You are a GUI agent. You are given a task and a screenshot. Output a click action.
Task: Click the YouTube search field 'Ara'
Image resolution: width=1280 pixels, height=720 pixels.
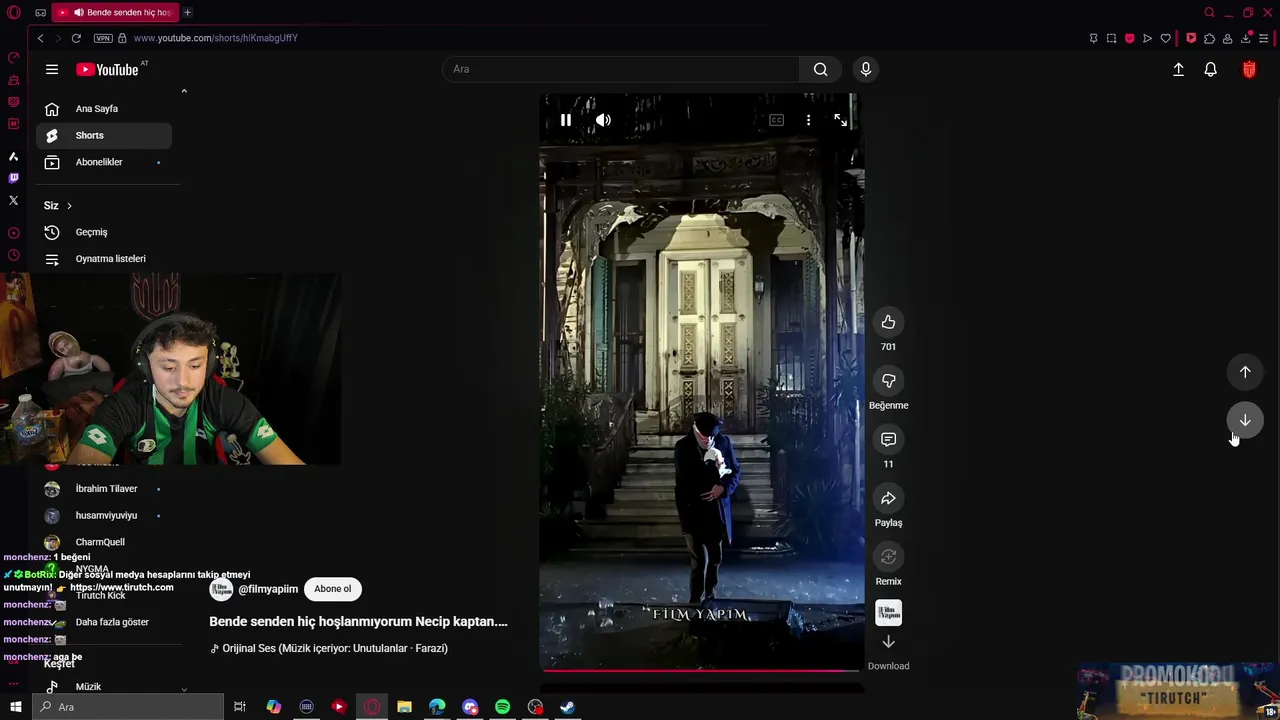(x=620, y=69)
